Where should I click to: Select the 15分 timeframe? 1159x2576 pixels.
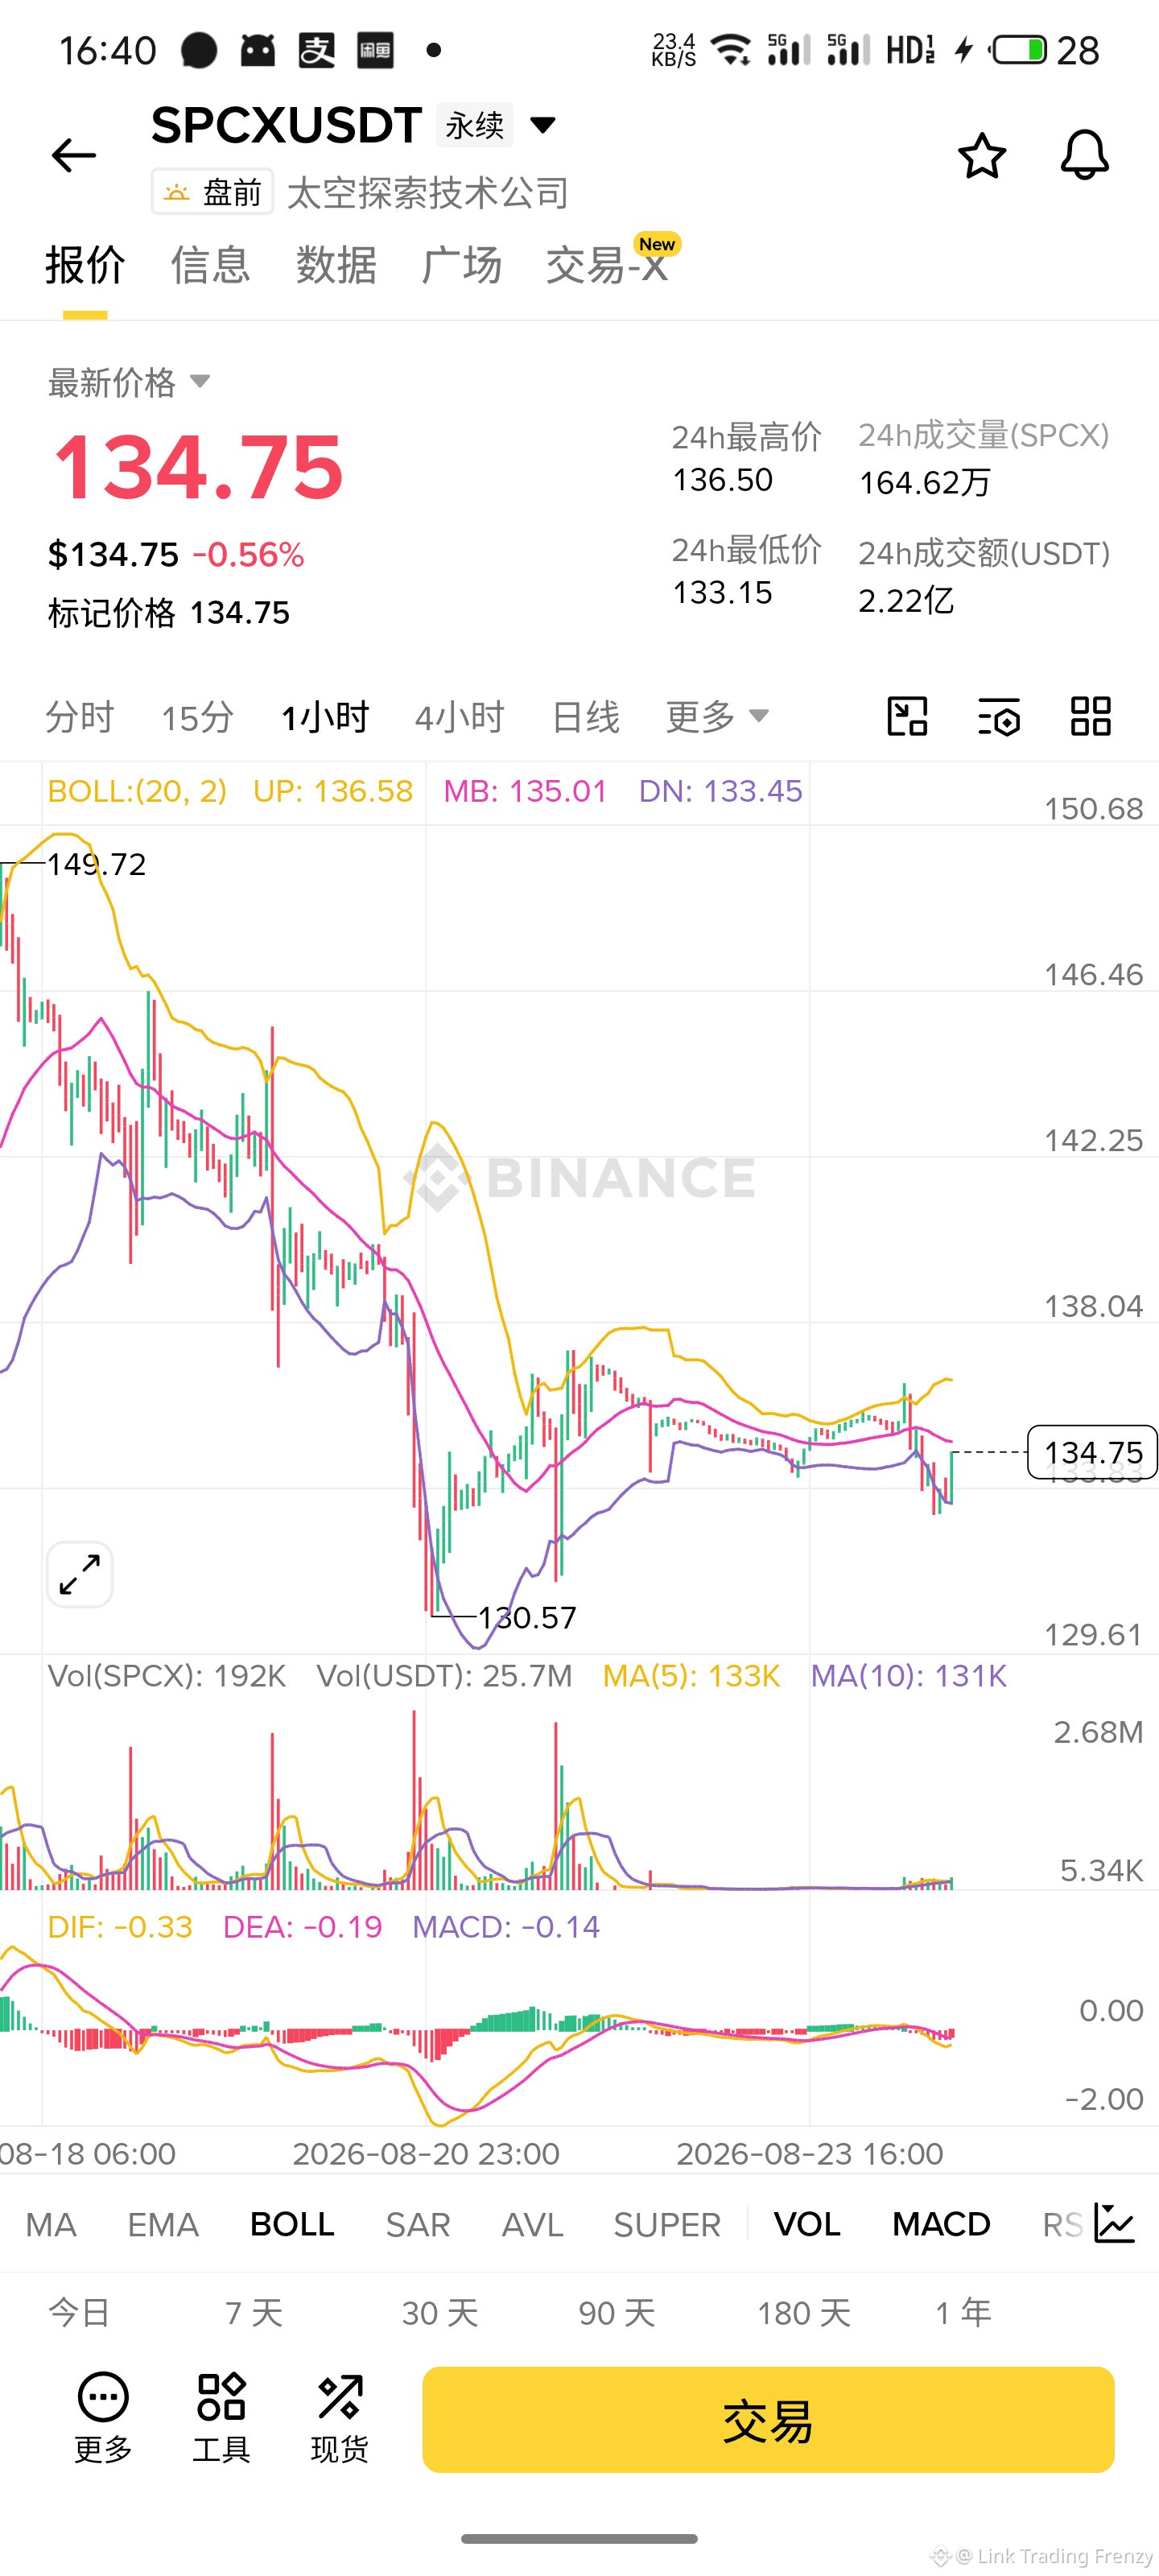pyautogui.click(x=197, y=717)
